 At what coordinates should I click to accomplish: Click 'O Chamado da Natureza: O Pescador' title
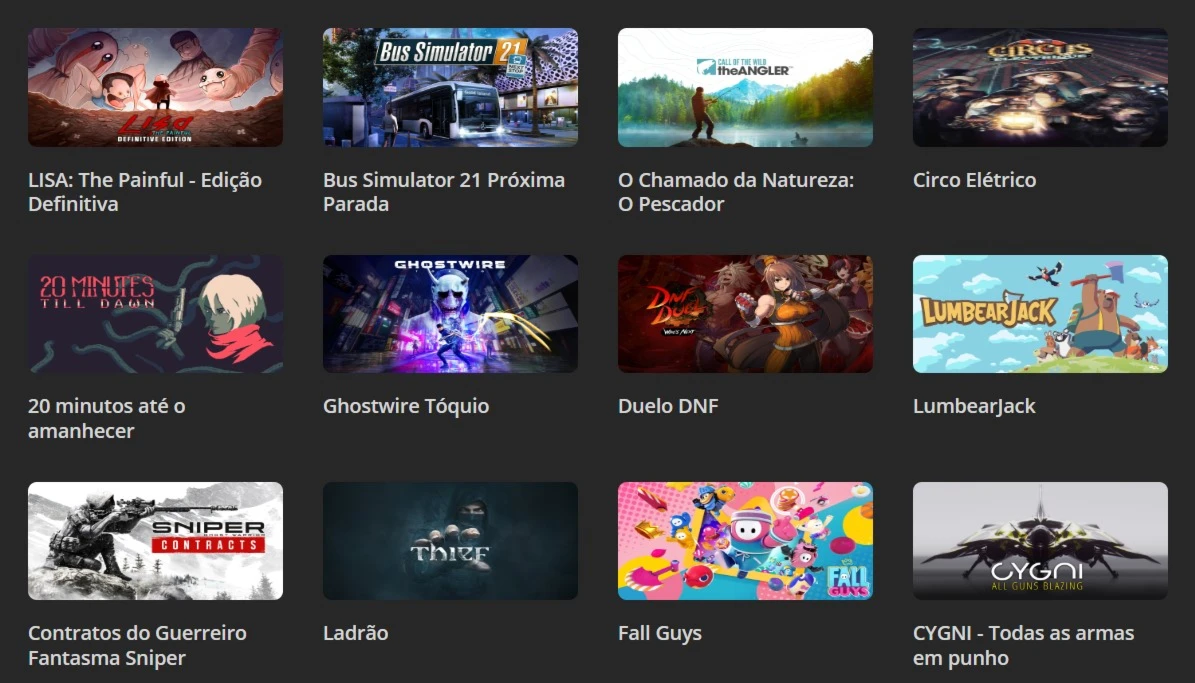coord(736,192)
